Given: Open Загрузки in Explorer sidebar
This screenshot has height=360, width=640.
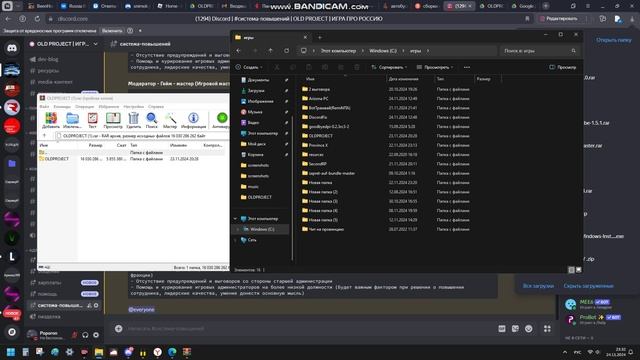Looking at the screenshot, I should (x=256, y=91).
